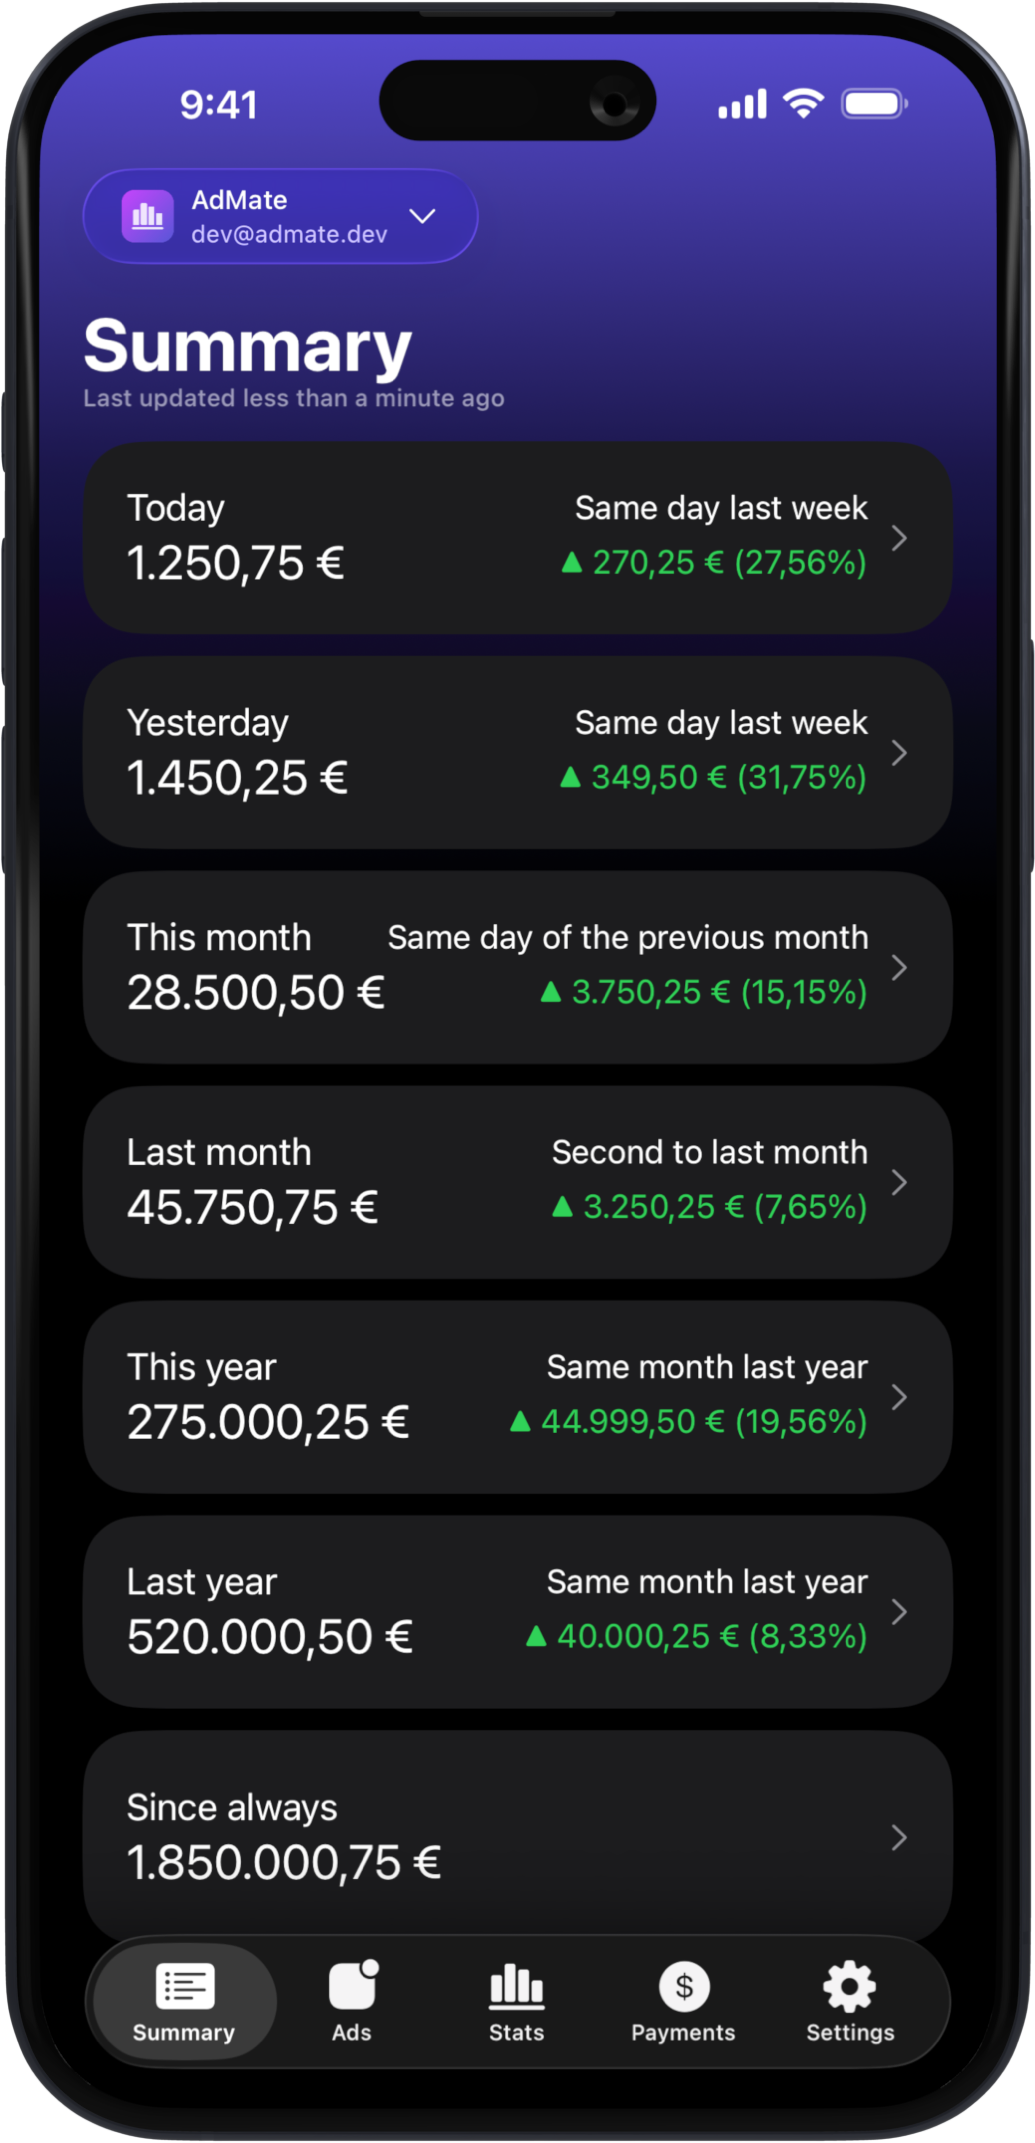Tap the AdMate purple bar-chart app icon
Image resolution: width=1035 pixels, height=2143 pixels.
click(147, 216)
